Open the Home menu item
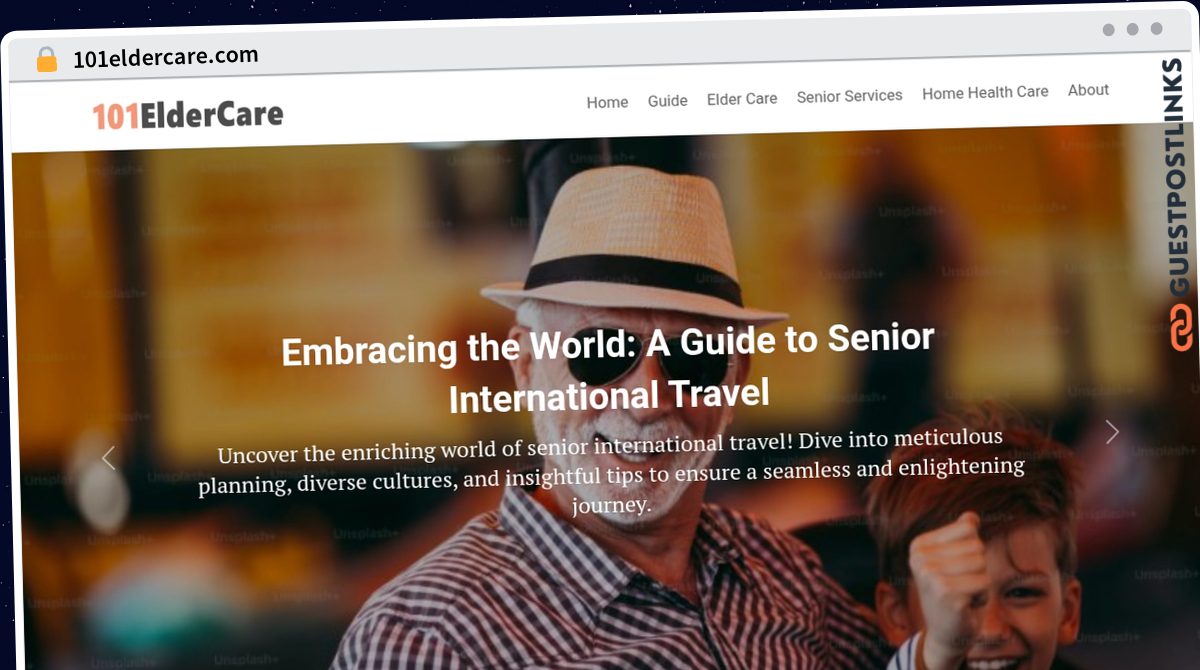The image size is (1200, 670). 607,102
